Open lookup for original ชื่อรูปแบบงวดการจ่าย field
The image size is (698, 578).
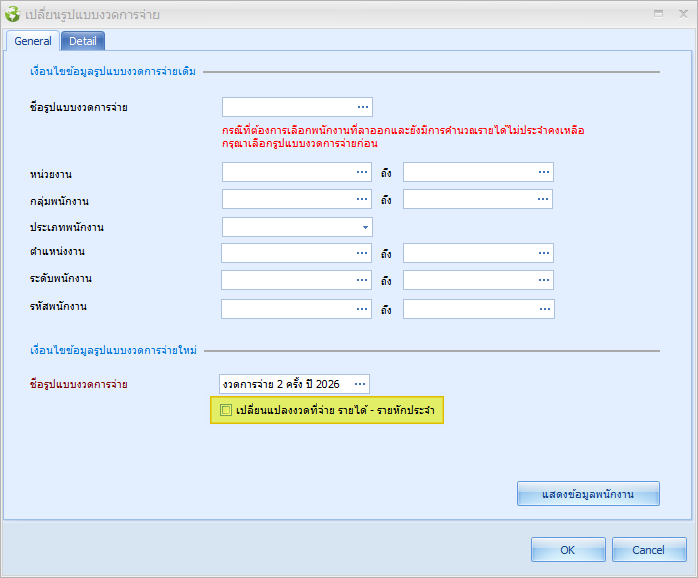[x=362, y=107]
